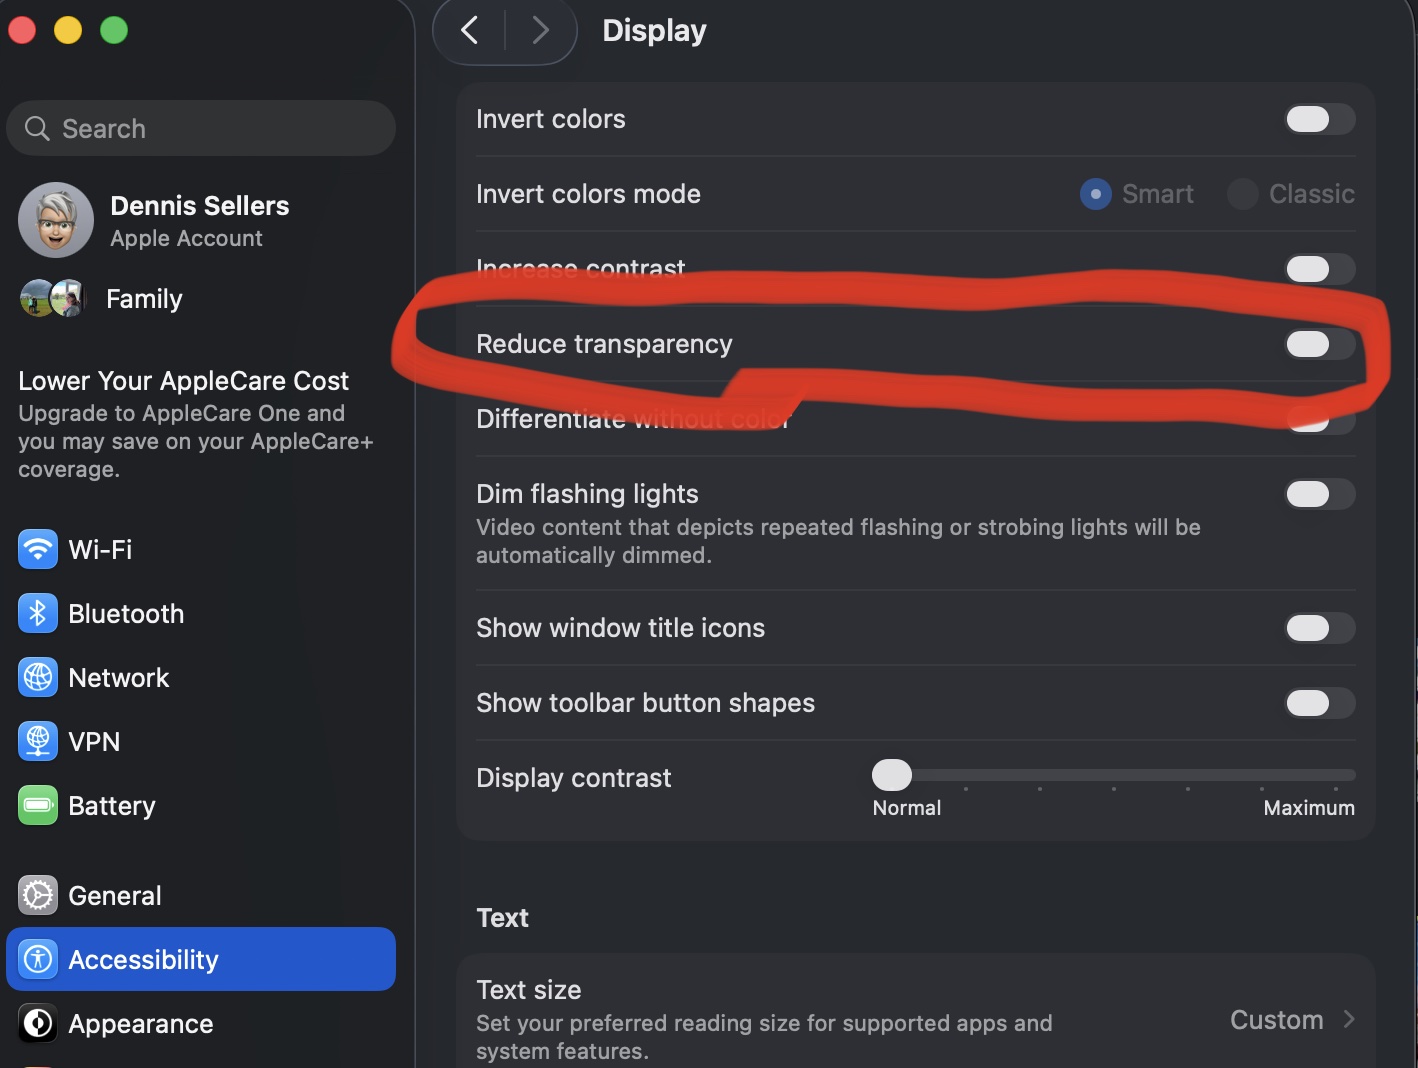Select the Classic invert mode radio button
The image size is (1418, 1068).
[1242, 194]
